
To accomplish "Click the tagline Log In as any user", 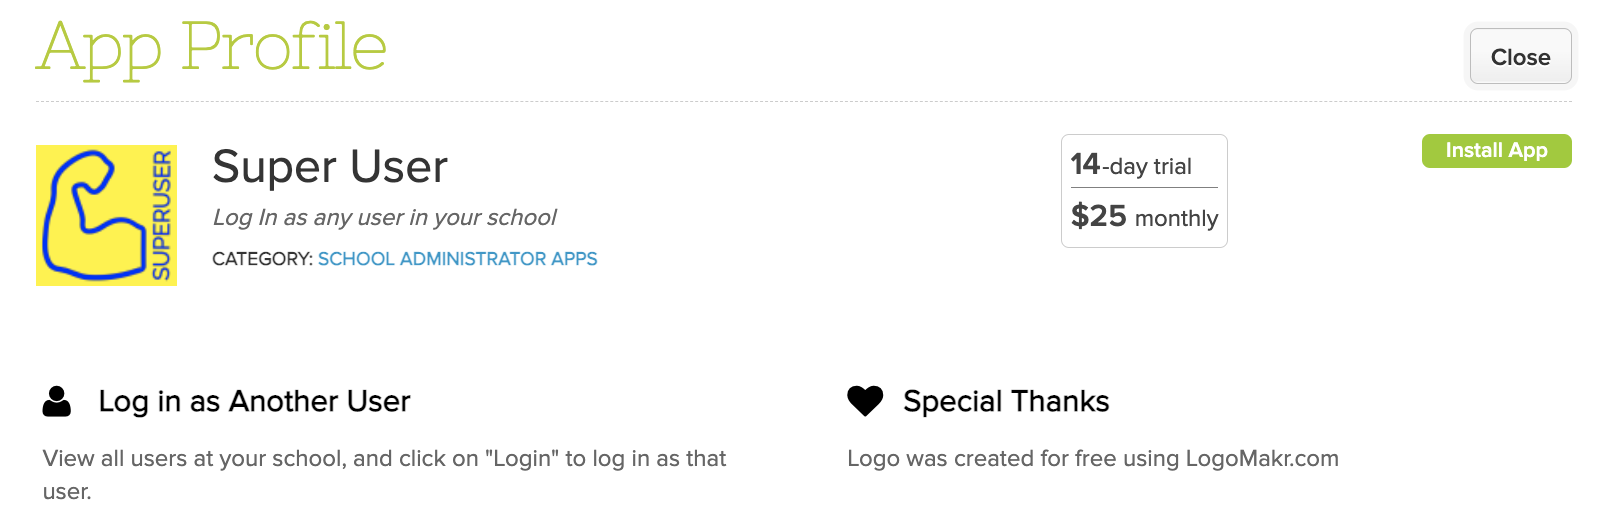I will click(x=384, y=217).
